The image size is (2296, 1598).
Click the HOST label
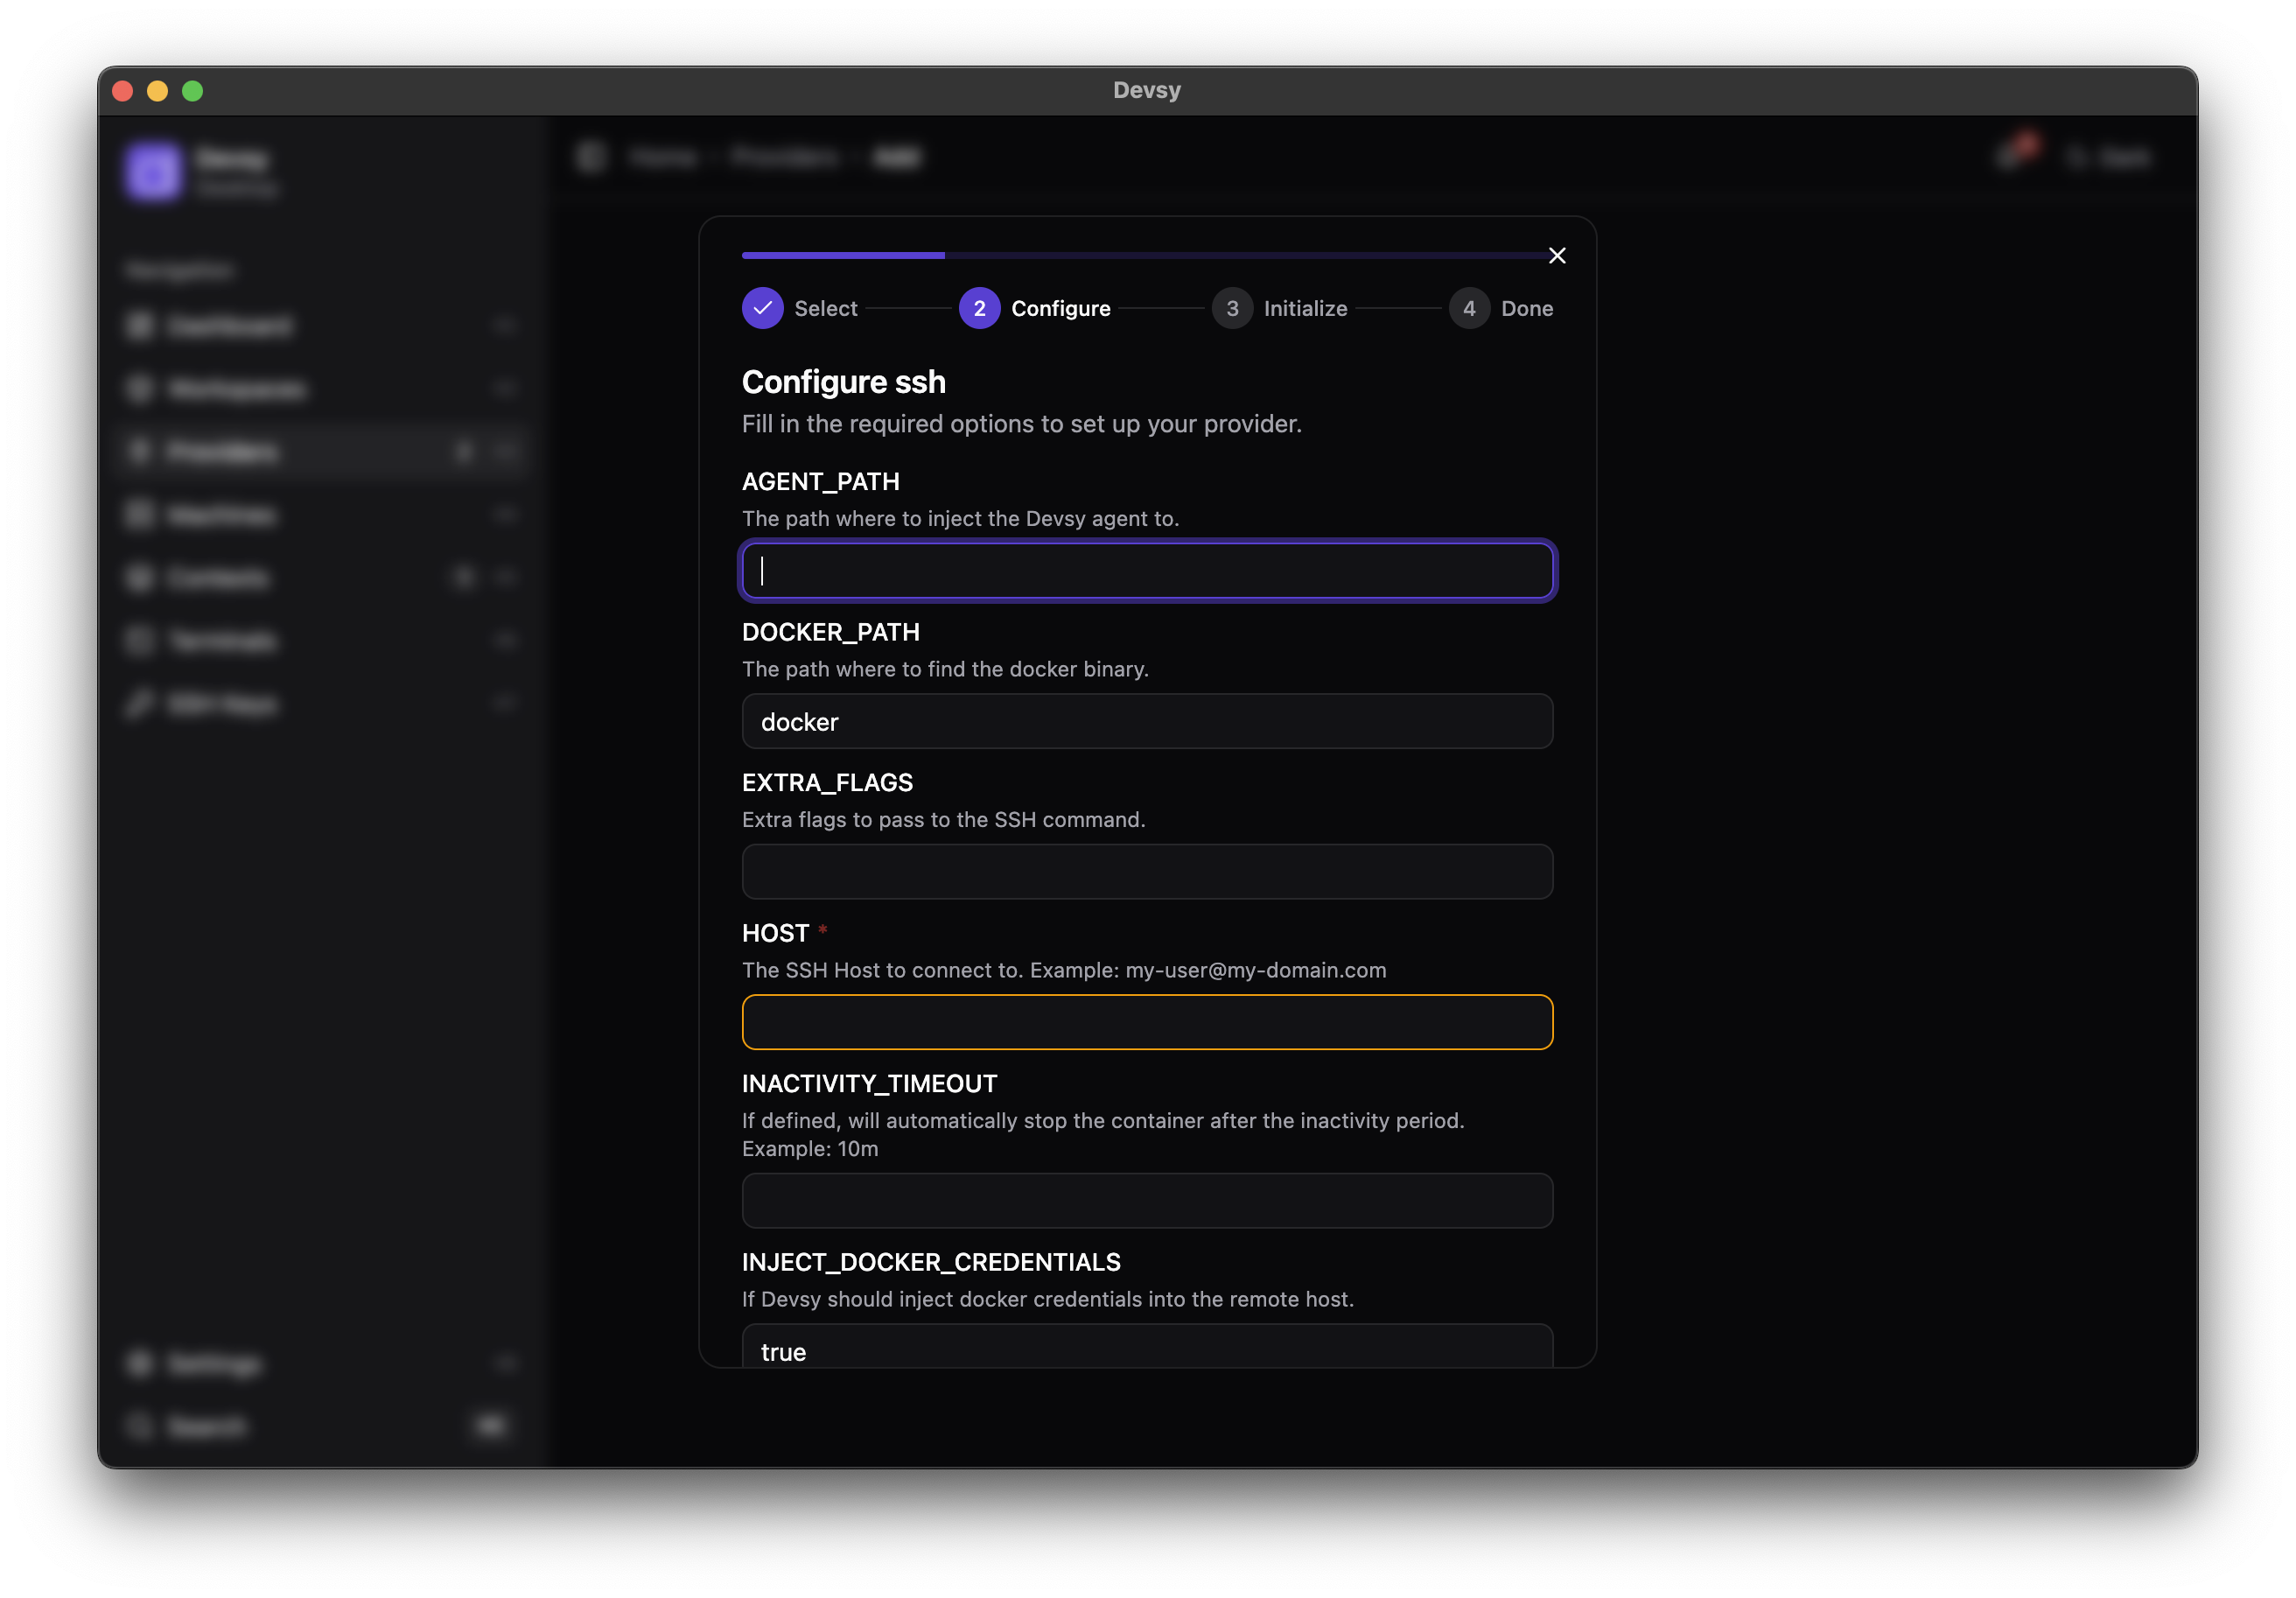776,933
